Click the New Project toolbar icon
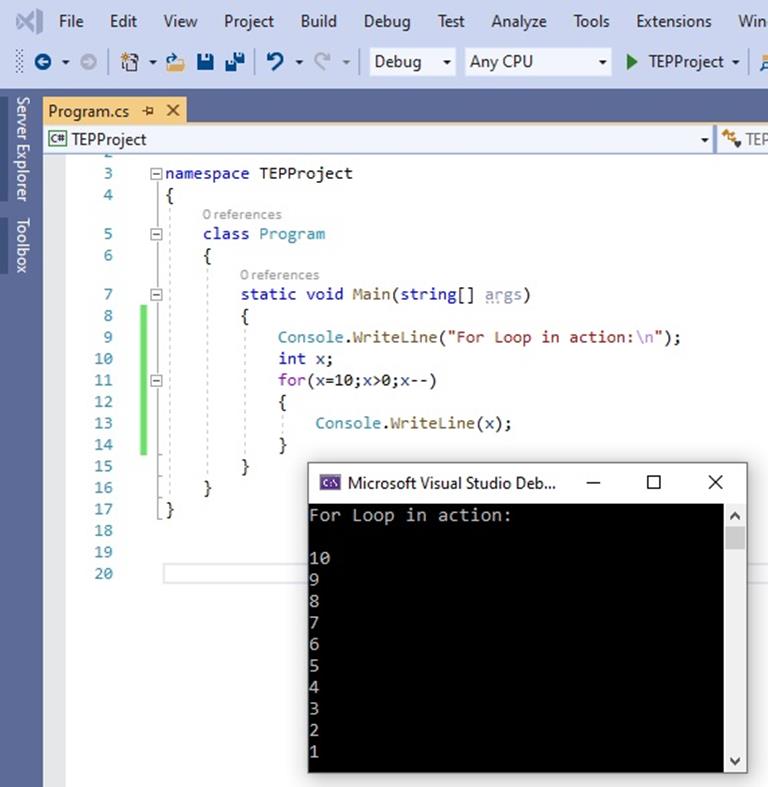Screen dimensions: 768x787 pos(129,62)
